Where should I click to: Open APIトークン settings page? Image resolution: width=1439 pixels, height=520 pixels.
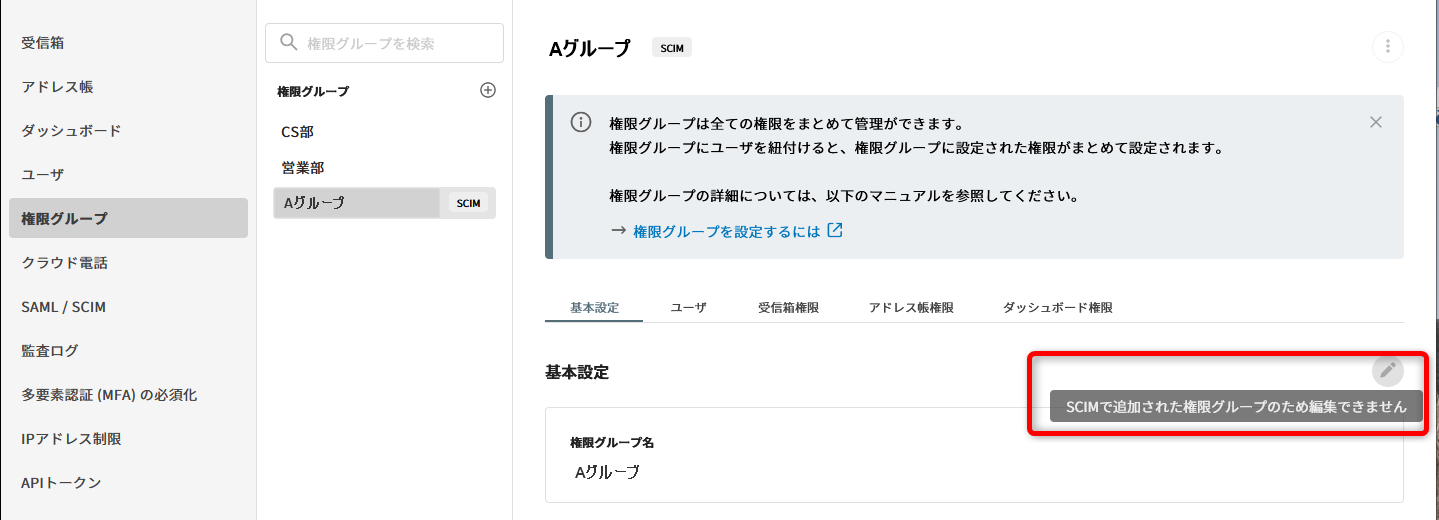[x=61, y=482]
